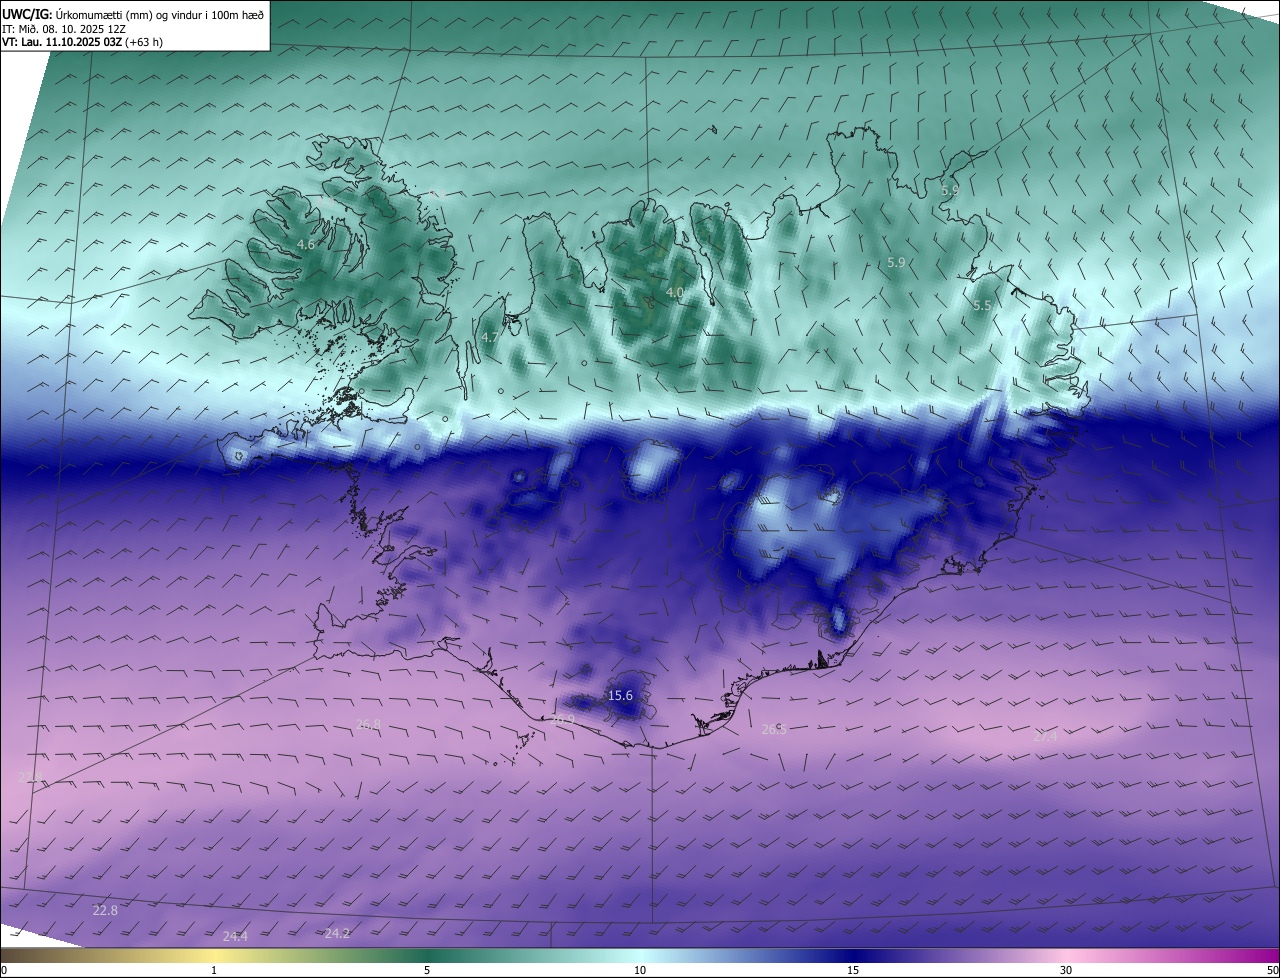Click the 15 tick label on the colour scale
Screen dimensions: 1280x978
[853, 970]
